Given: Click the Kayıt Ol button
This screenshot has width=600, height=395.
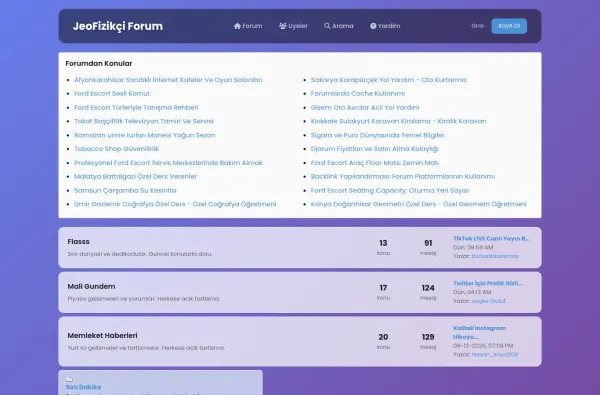Looking at the screenshot, I should (509, 26).
